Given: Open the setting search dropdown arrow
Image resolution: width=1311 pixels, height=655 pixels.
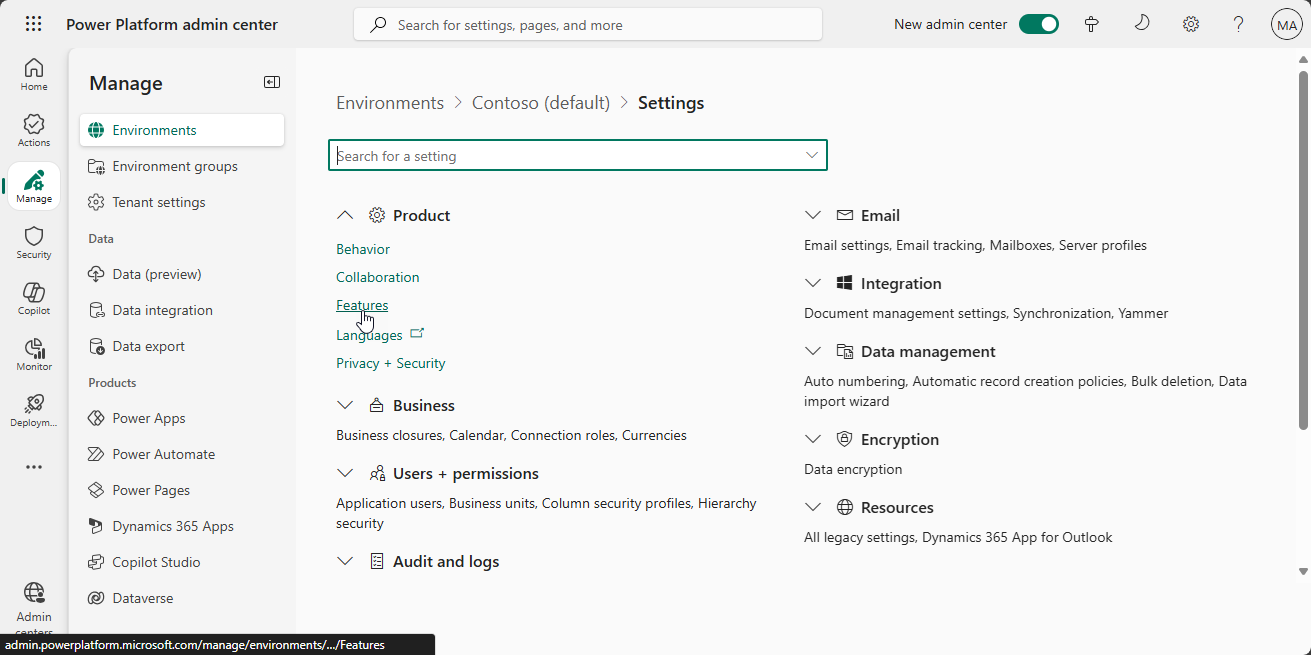Looking at the screenshot, I should pyautogui.click(x=812, y=155).
